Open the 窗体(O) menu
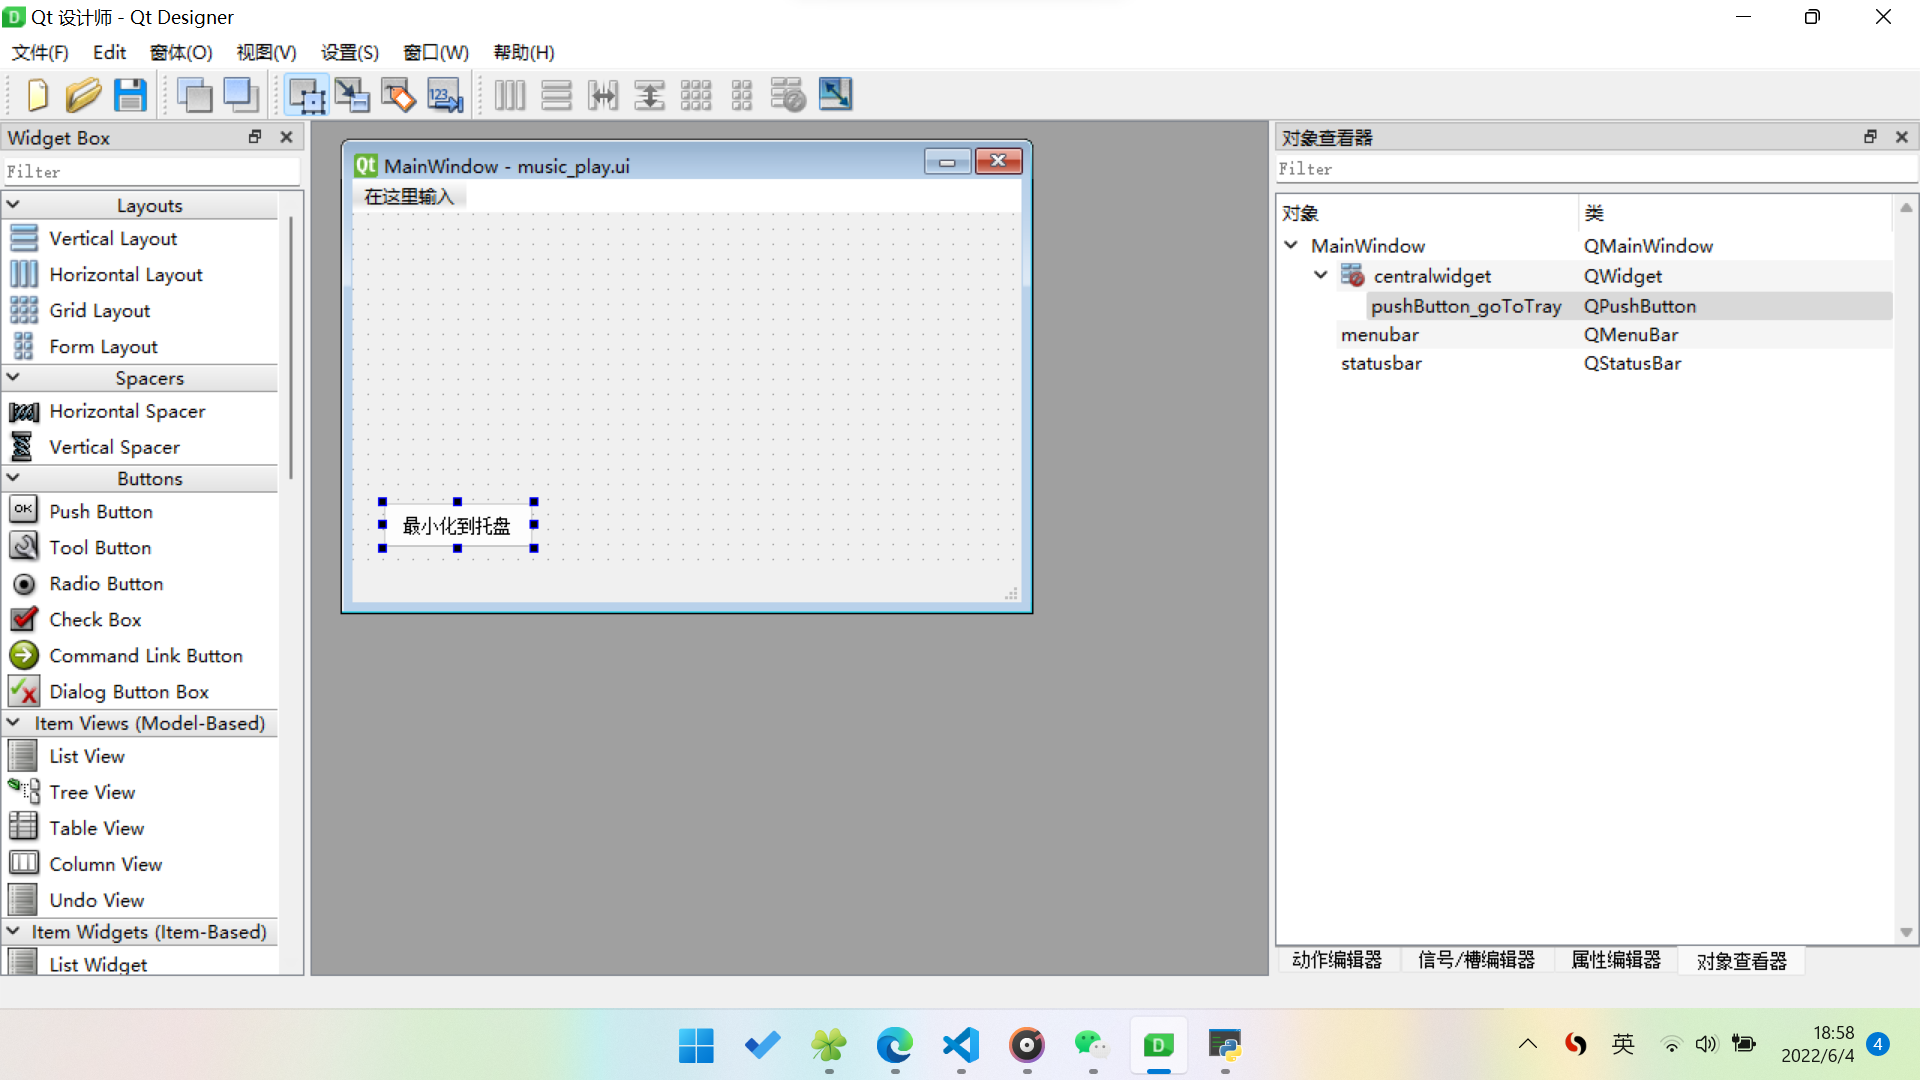Viewport: 1920px width, 1080px height. coord(181,52)
